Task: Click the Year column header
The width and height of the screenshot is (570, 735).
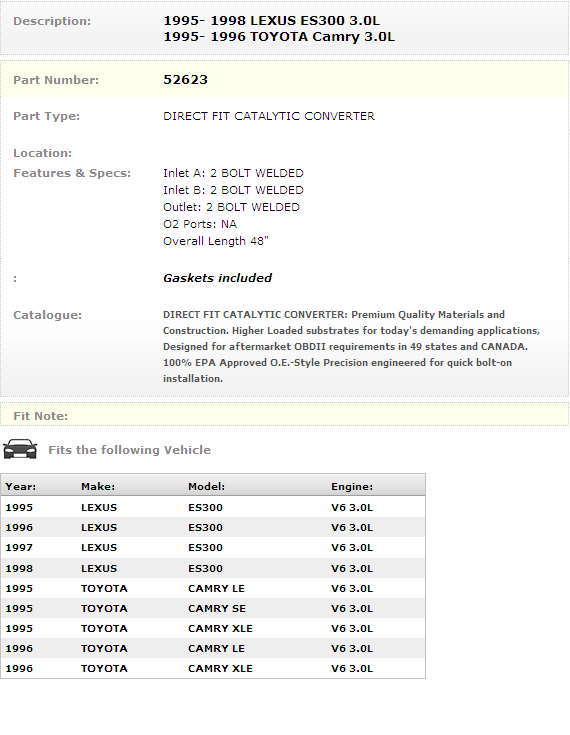Action: click(x=21, y=487)
